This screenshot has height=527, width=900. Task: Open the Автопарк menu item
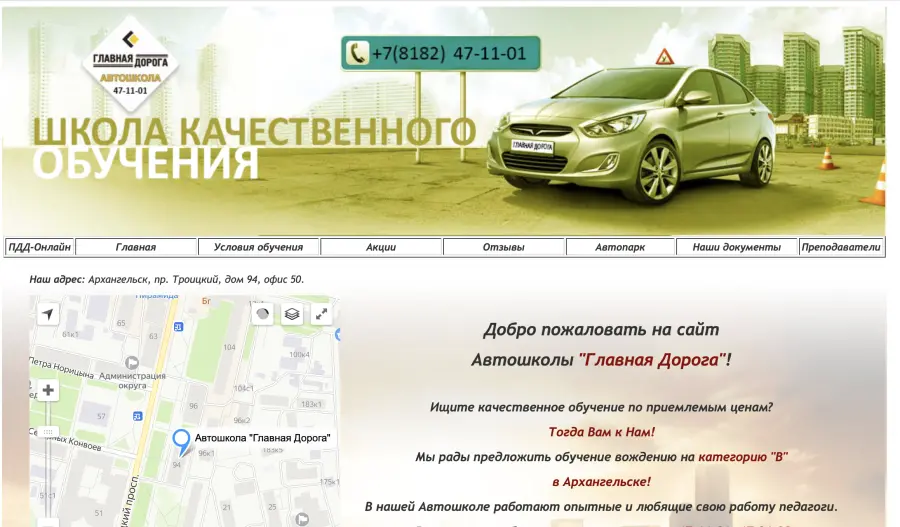click(620, 247)
